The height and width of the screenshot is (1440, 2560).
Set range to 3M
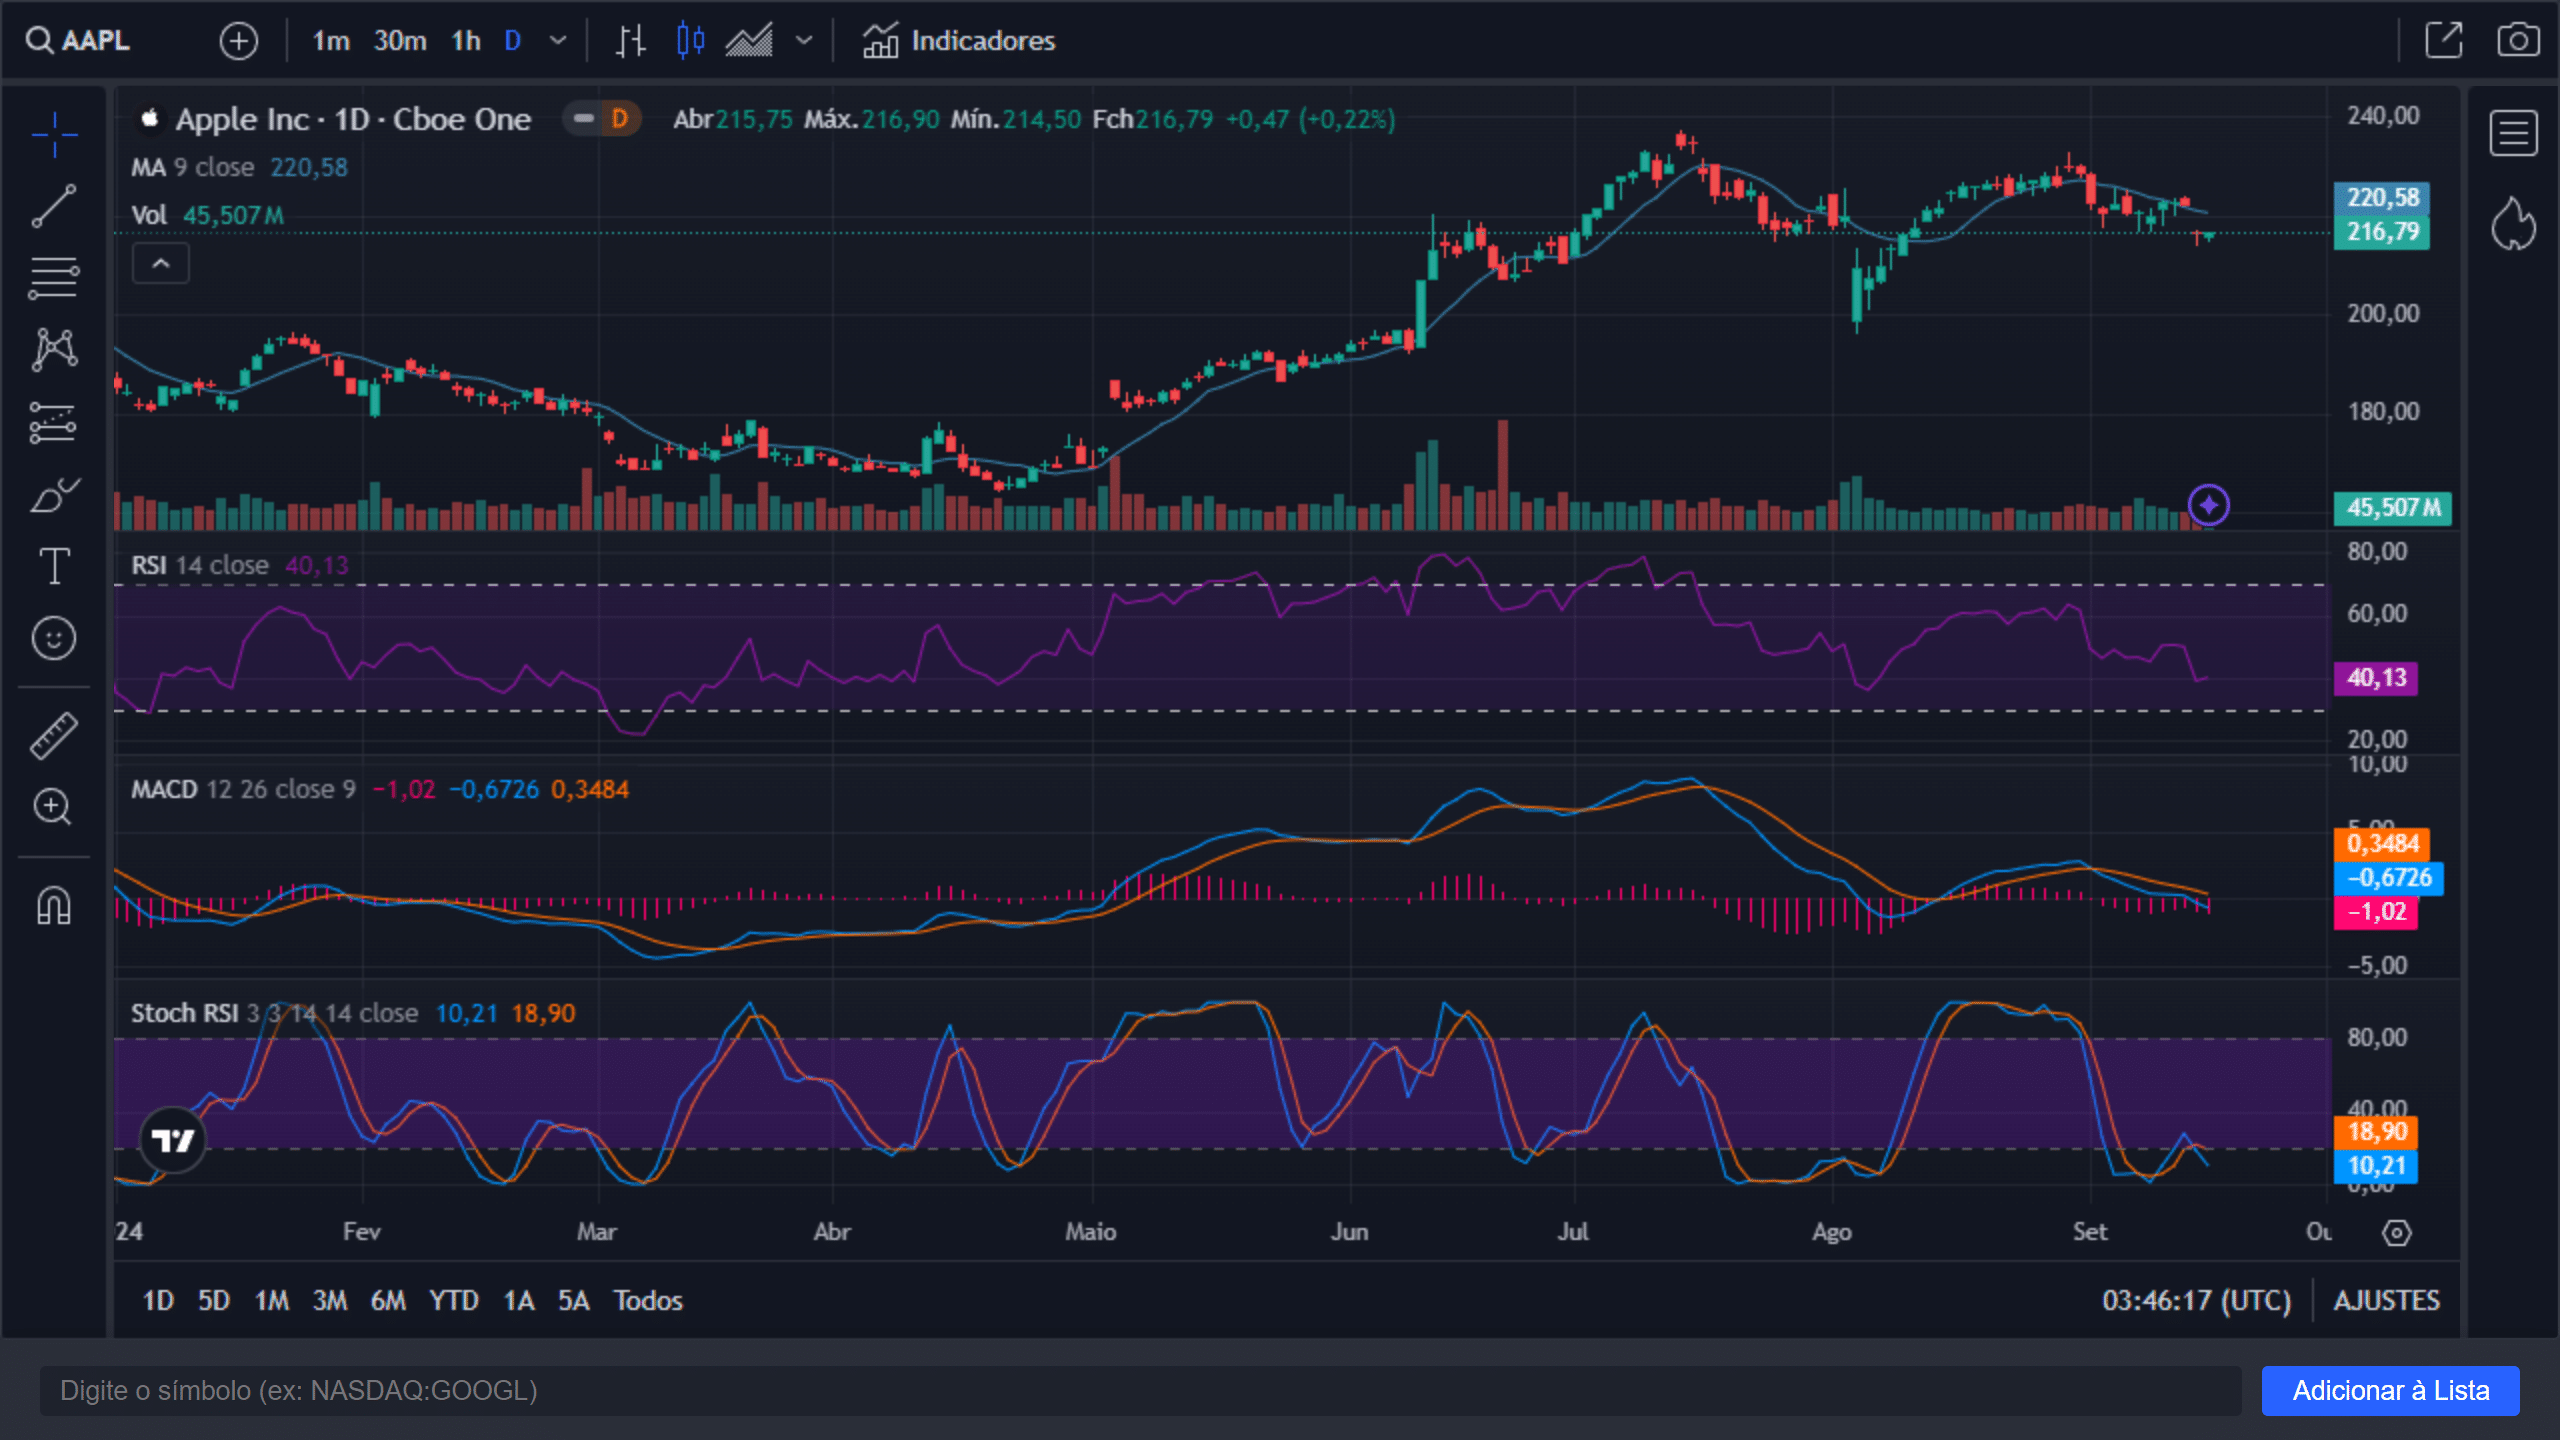330,1301
